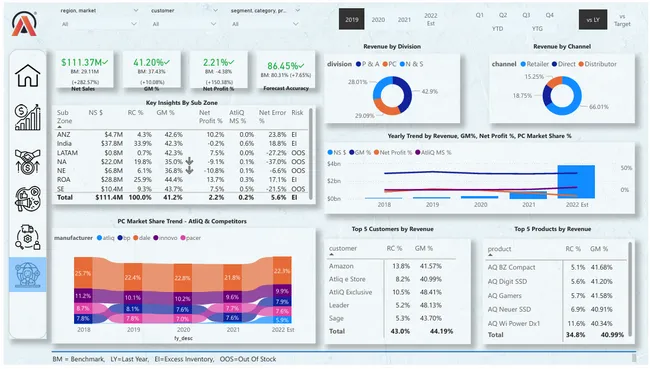Click the 2022 Est revenue bar
Viewport: 650px width, 369px height.
(576, 182)
